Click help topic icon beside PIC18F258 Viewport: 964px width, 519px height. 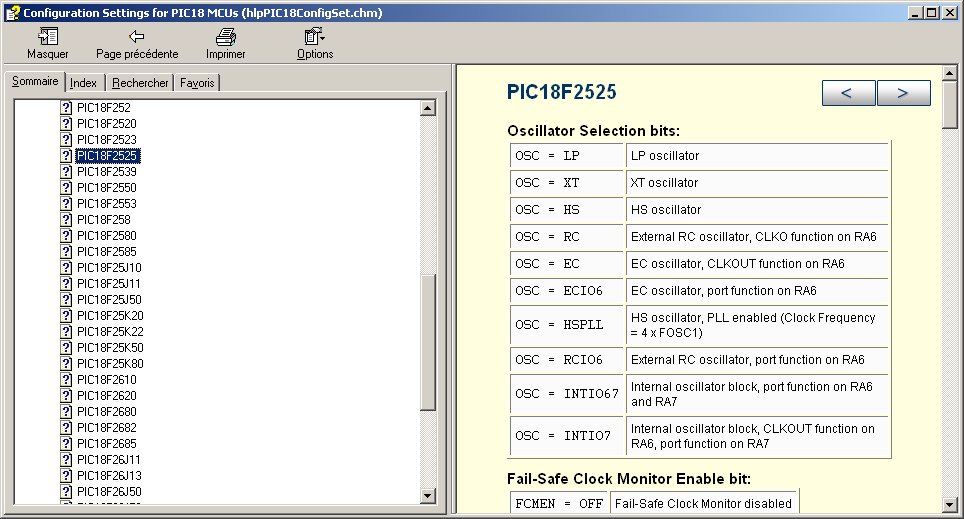point(66,220)
